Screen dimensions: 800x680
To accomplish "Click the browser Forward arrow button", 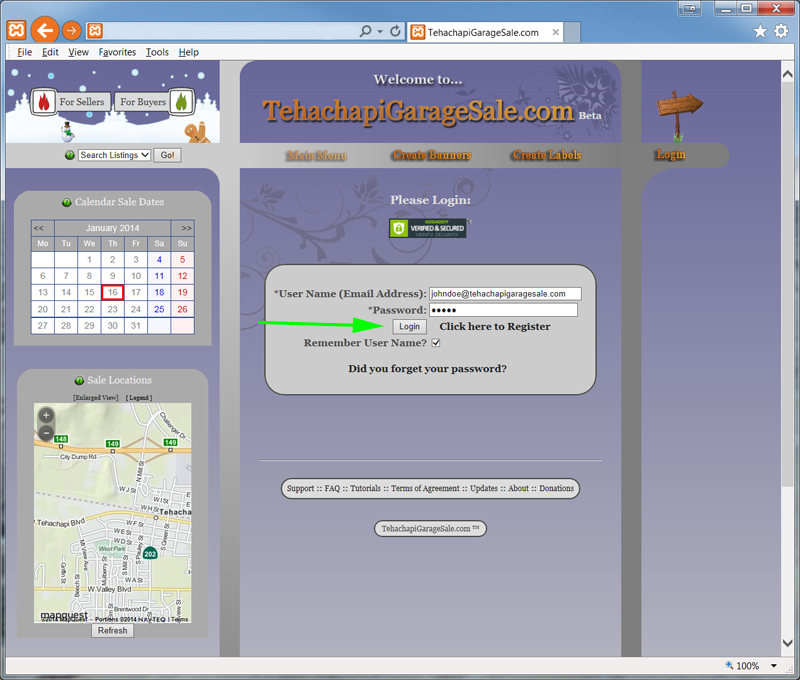I will 71,31.
